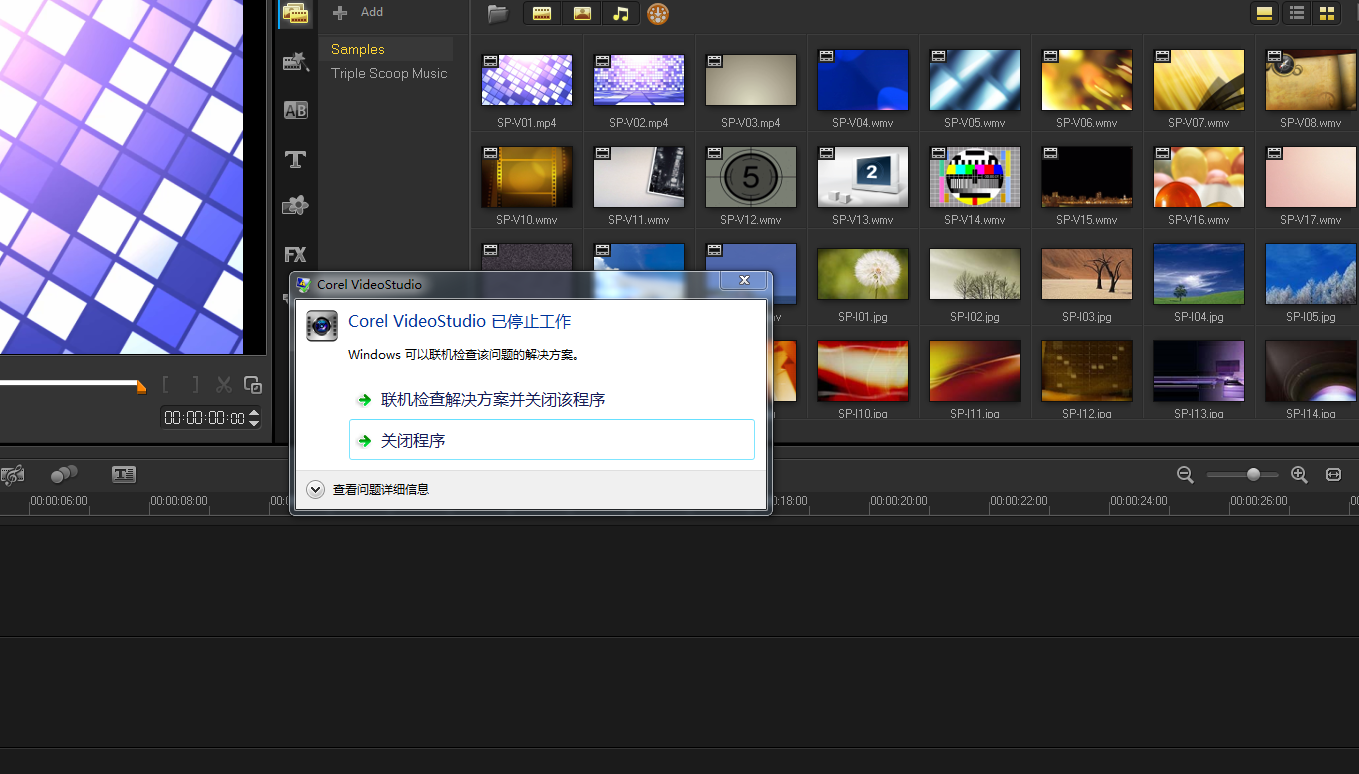
Task: Select the Graphic panel icon
Action: [295, 205]
